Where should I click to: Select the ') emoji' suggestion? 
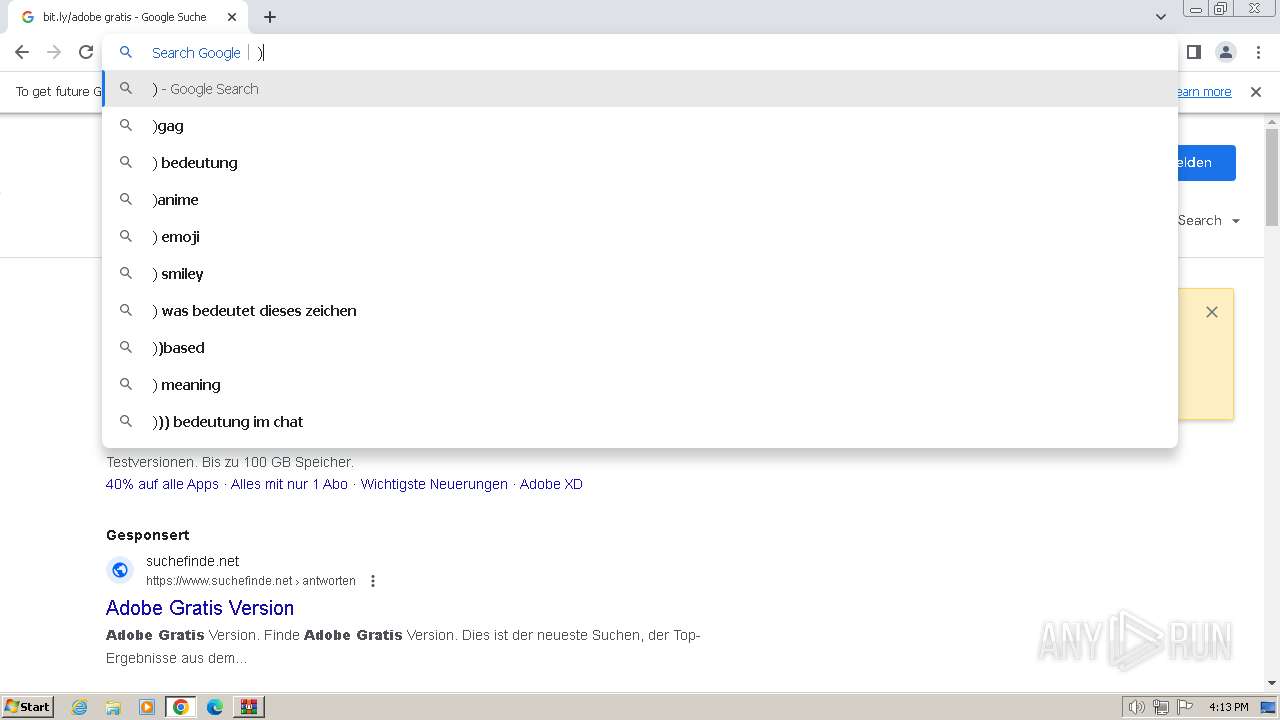tap(640, 237)
